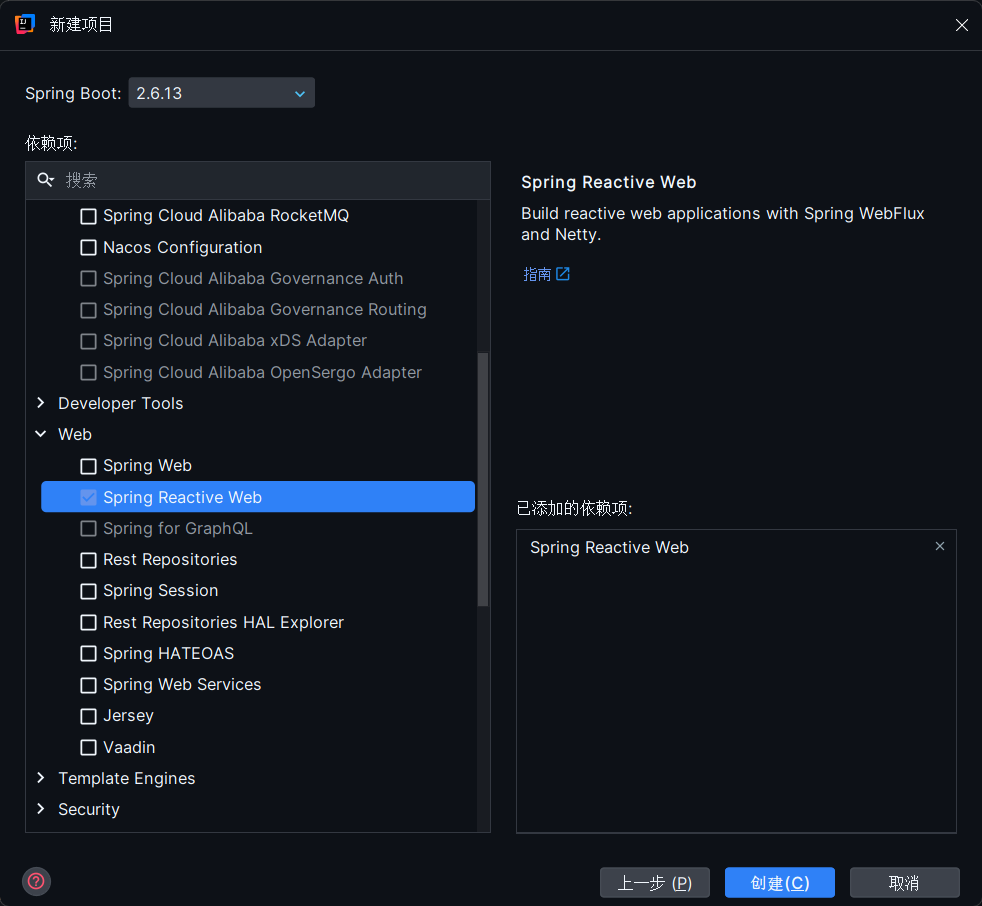The image size is (982, 906).
Task: Check Spring Cloud Alibaba xDS Adapter
Action: (88, 341)
